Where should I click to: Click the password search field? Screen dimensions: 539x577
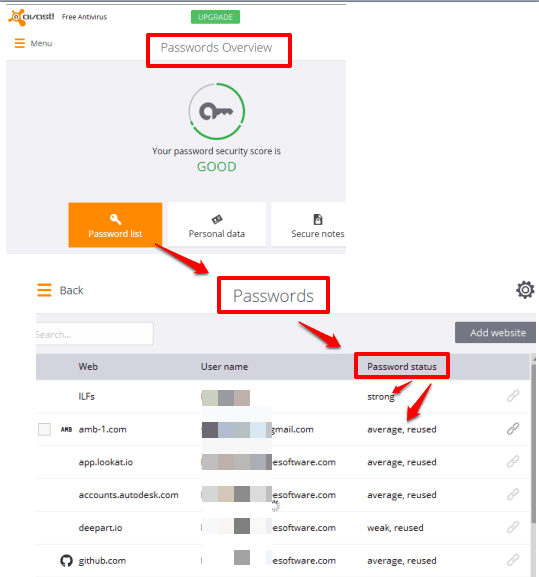coord(95,334)
